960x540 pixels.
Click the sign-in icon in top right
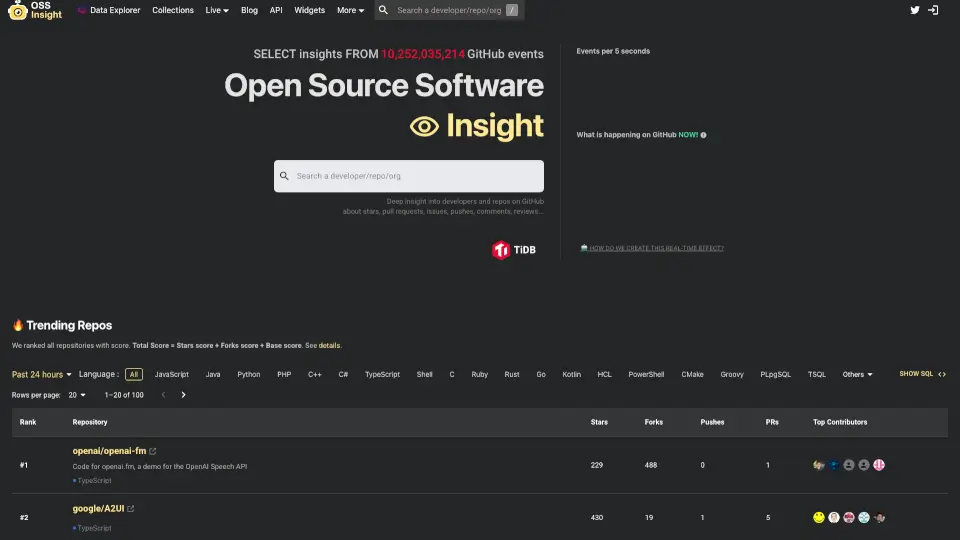(933, 10)
